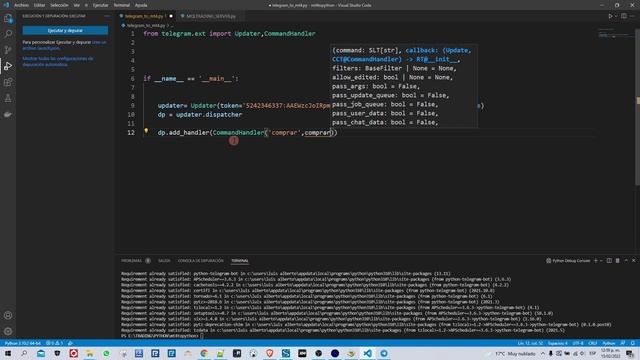Click the Ejecutar y depurar button
640x360 pixels.
tap(65, 31)
